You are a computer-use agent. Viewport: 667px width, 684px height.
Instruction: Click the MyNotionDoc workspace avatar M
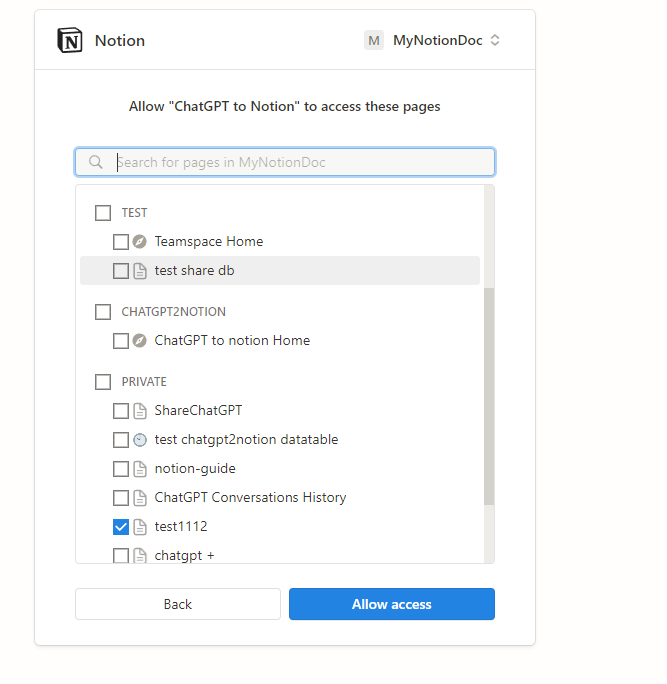tap(374, 40)
